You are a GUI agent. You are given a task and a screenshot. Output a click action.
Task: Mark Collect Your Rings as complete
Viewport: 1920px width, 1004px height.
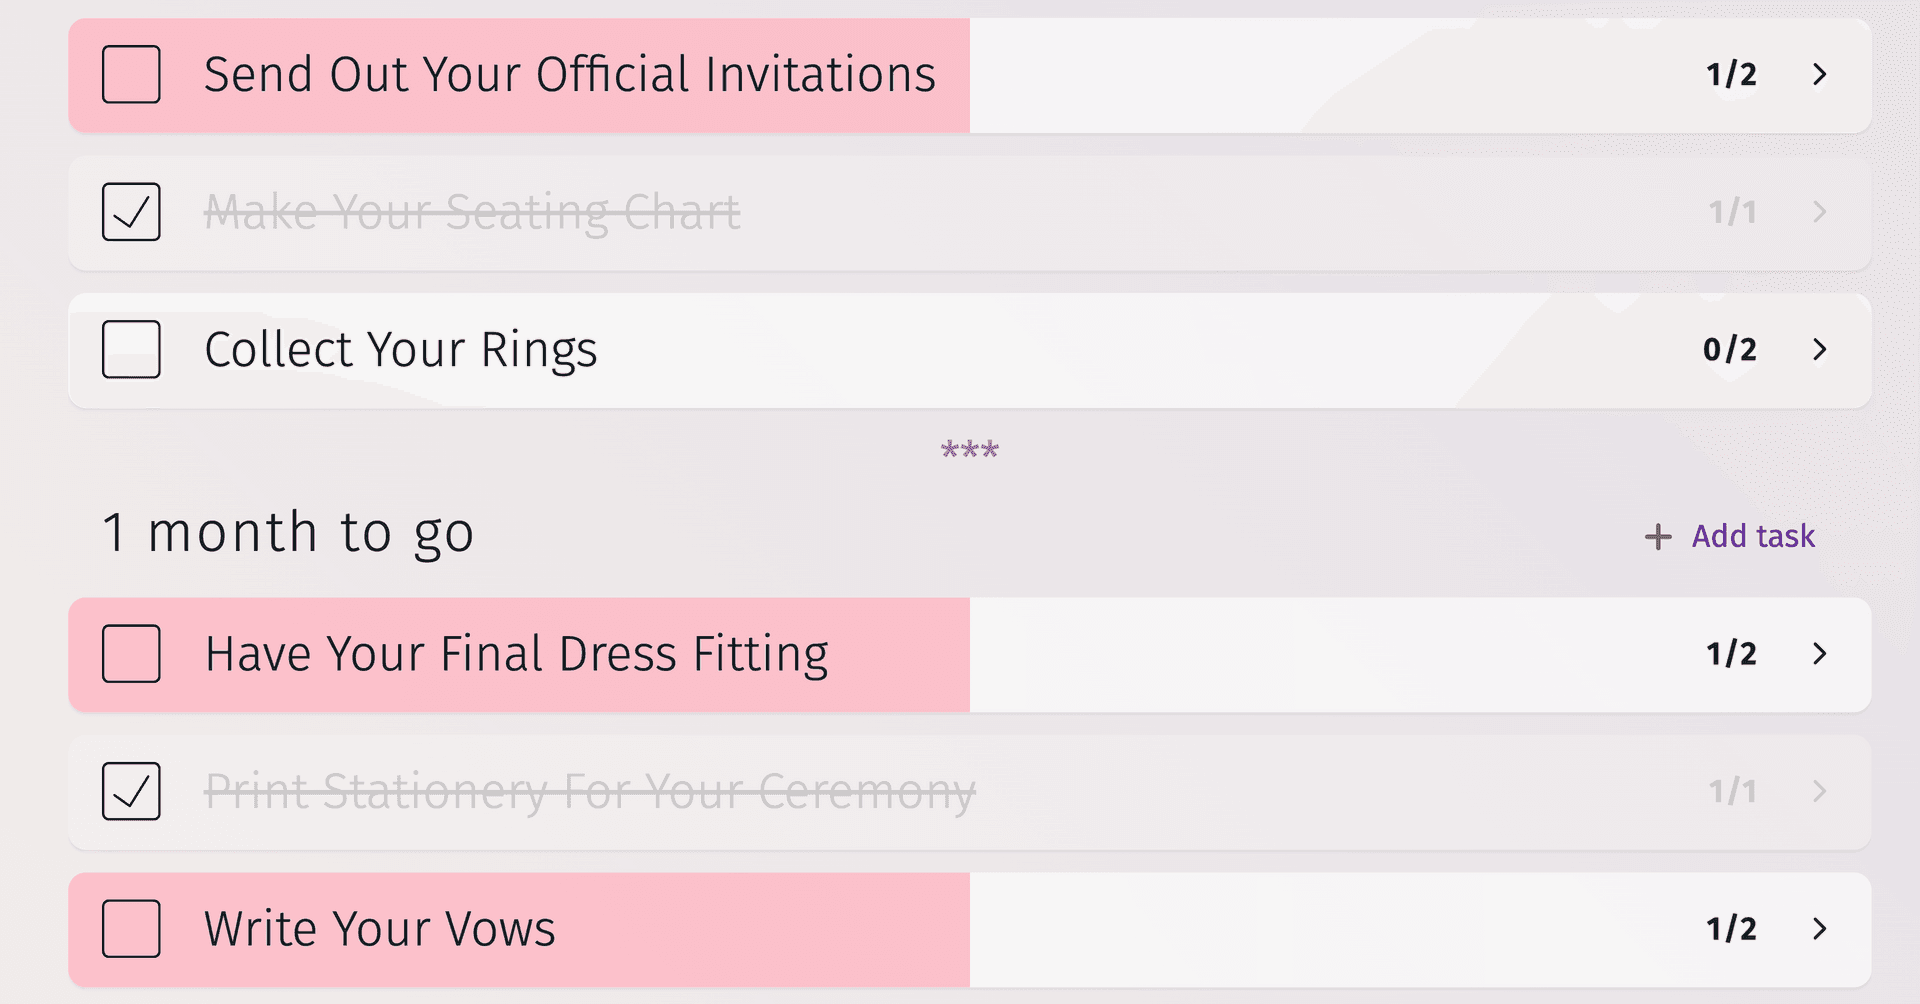[131, 350]
